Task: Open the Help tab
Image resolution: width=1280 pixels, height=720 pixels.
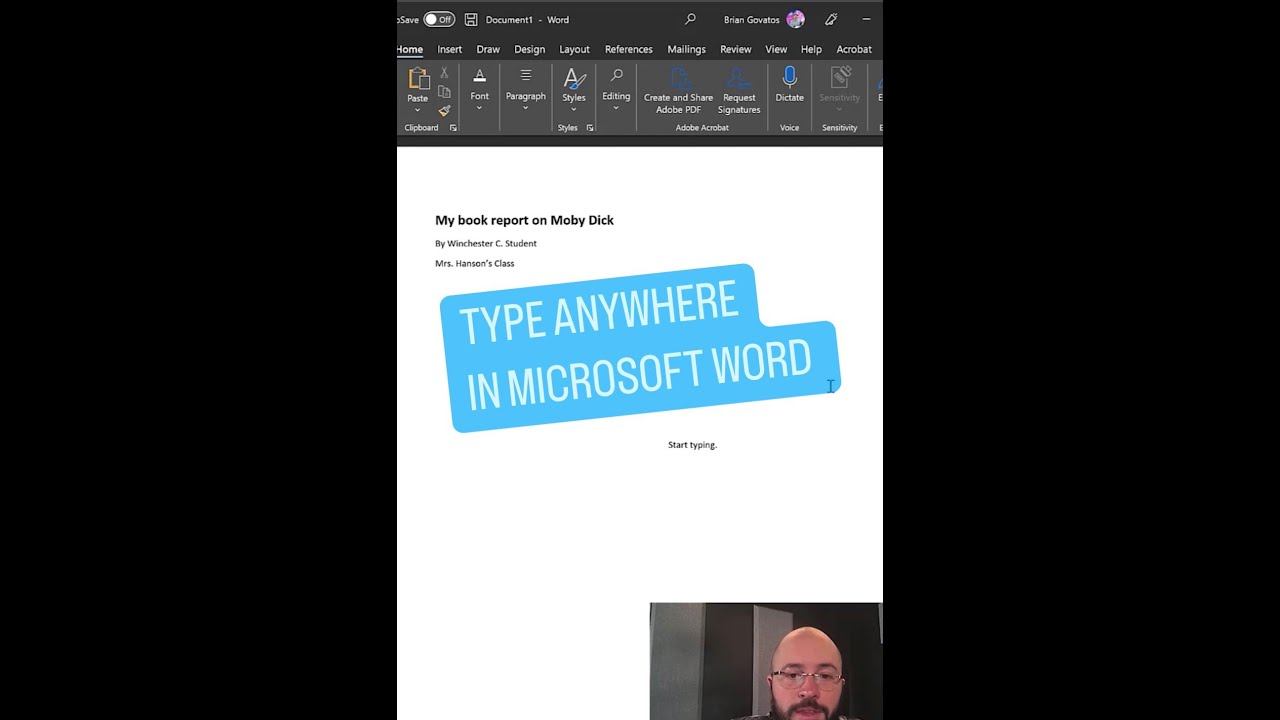Action: 811,49
